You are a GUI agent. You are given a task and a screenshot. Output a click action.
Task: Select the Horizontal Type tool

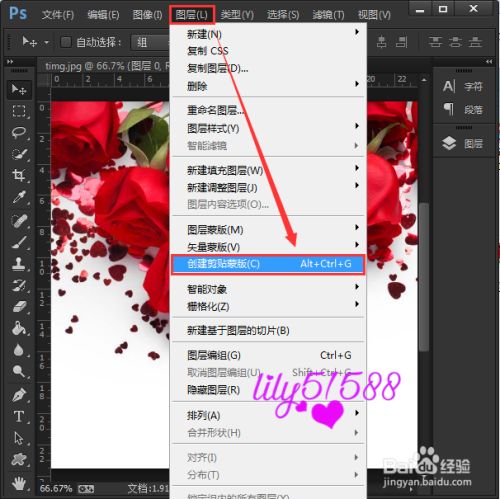coord(19,417)
